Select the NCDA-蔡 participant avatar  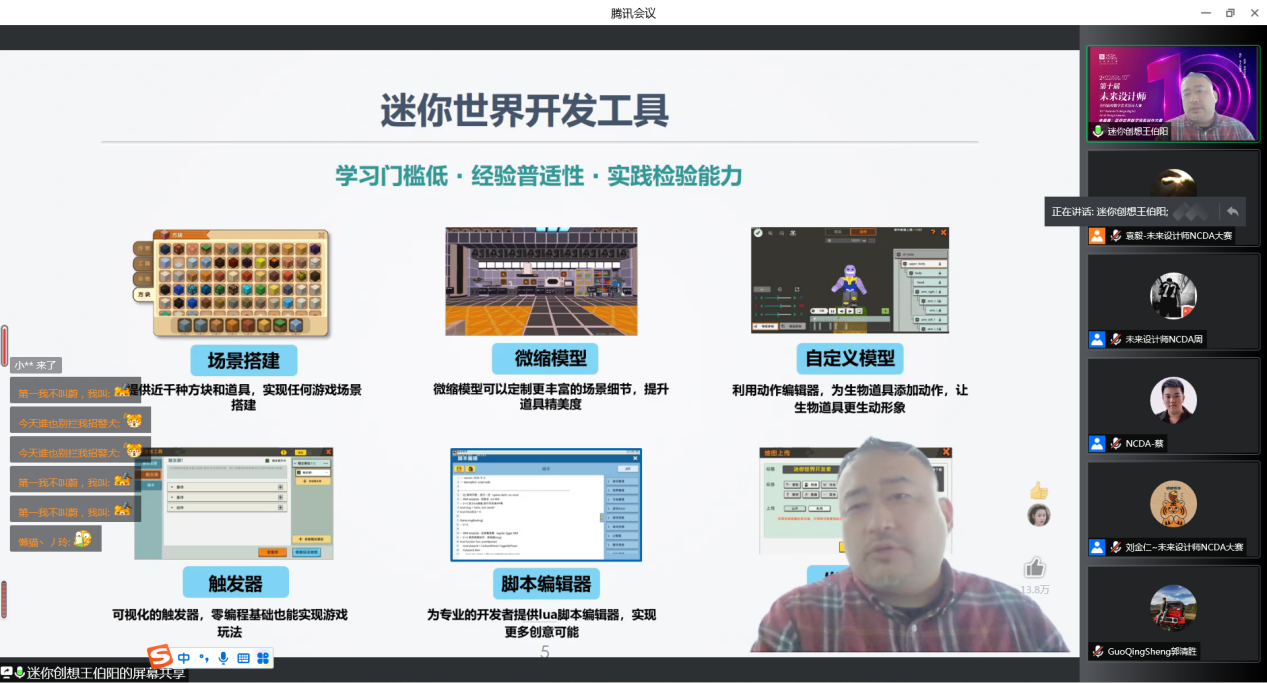pos(1173,400)
